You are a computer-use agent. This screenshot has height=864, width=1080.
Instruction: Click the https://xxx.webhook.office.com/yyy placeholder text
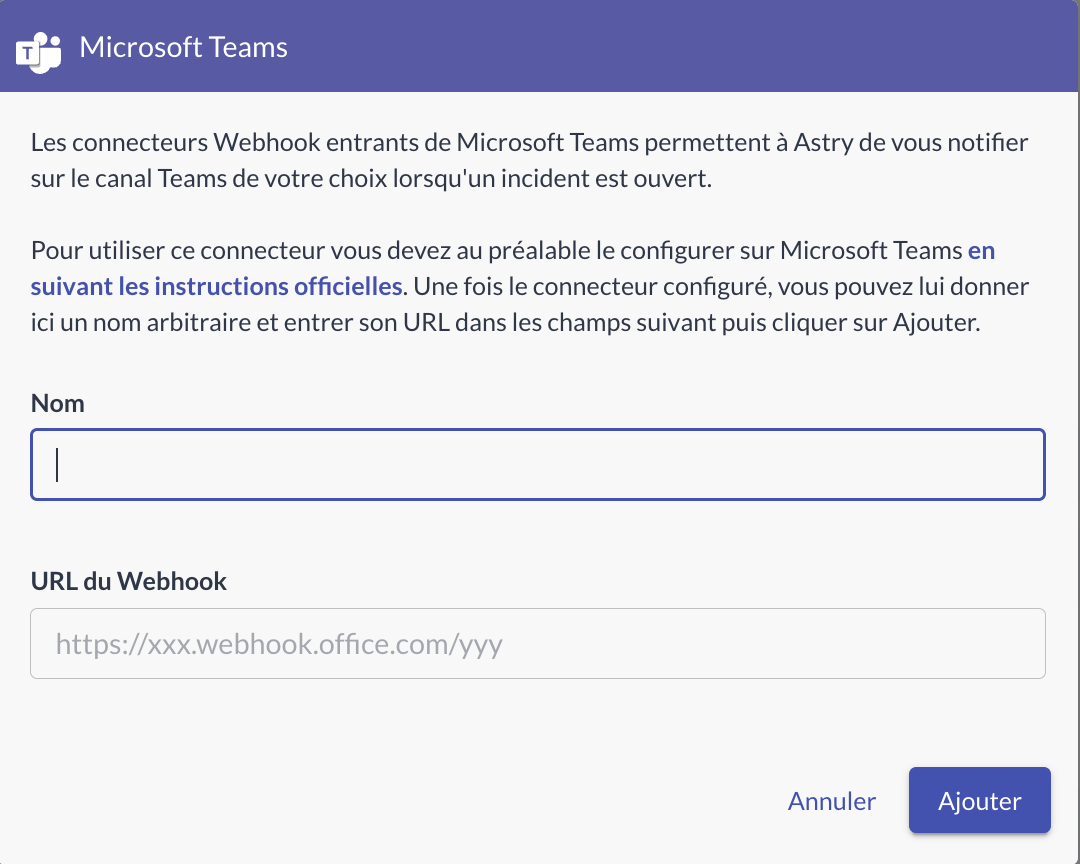(x=279, y=644)
